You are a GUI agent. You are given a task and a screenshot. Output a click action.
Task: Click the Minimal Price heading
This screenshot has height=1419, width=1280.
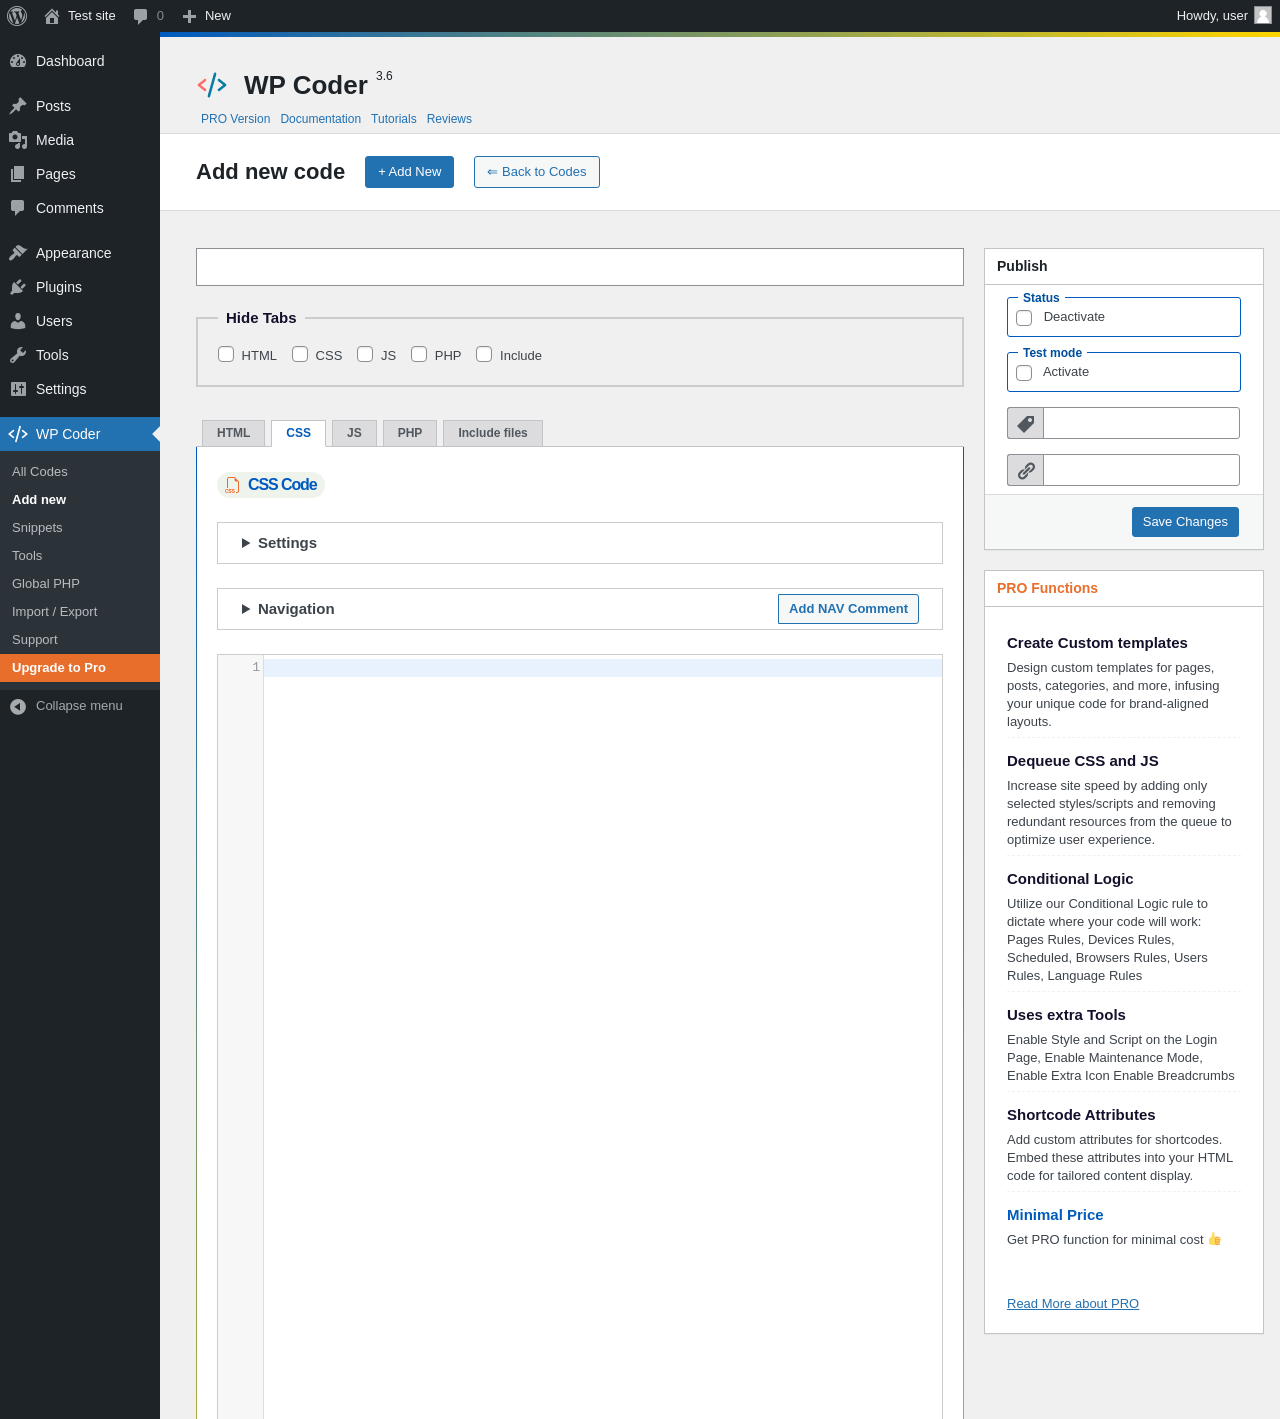[x=1055, y=1215]
